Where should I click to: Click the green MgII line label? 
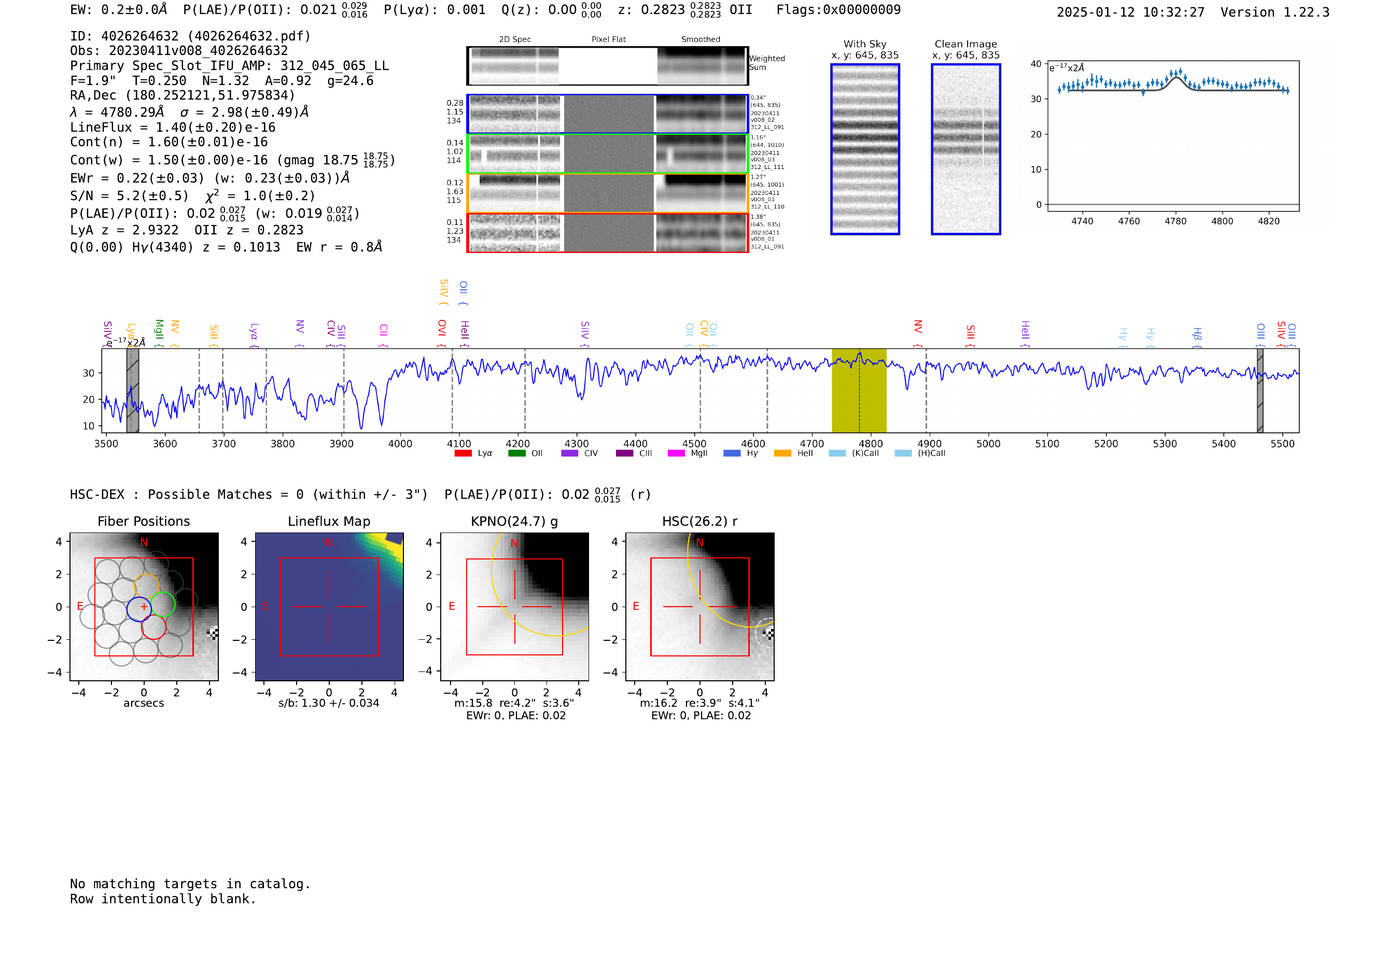(x=159, y=332)
